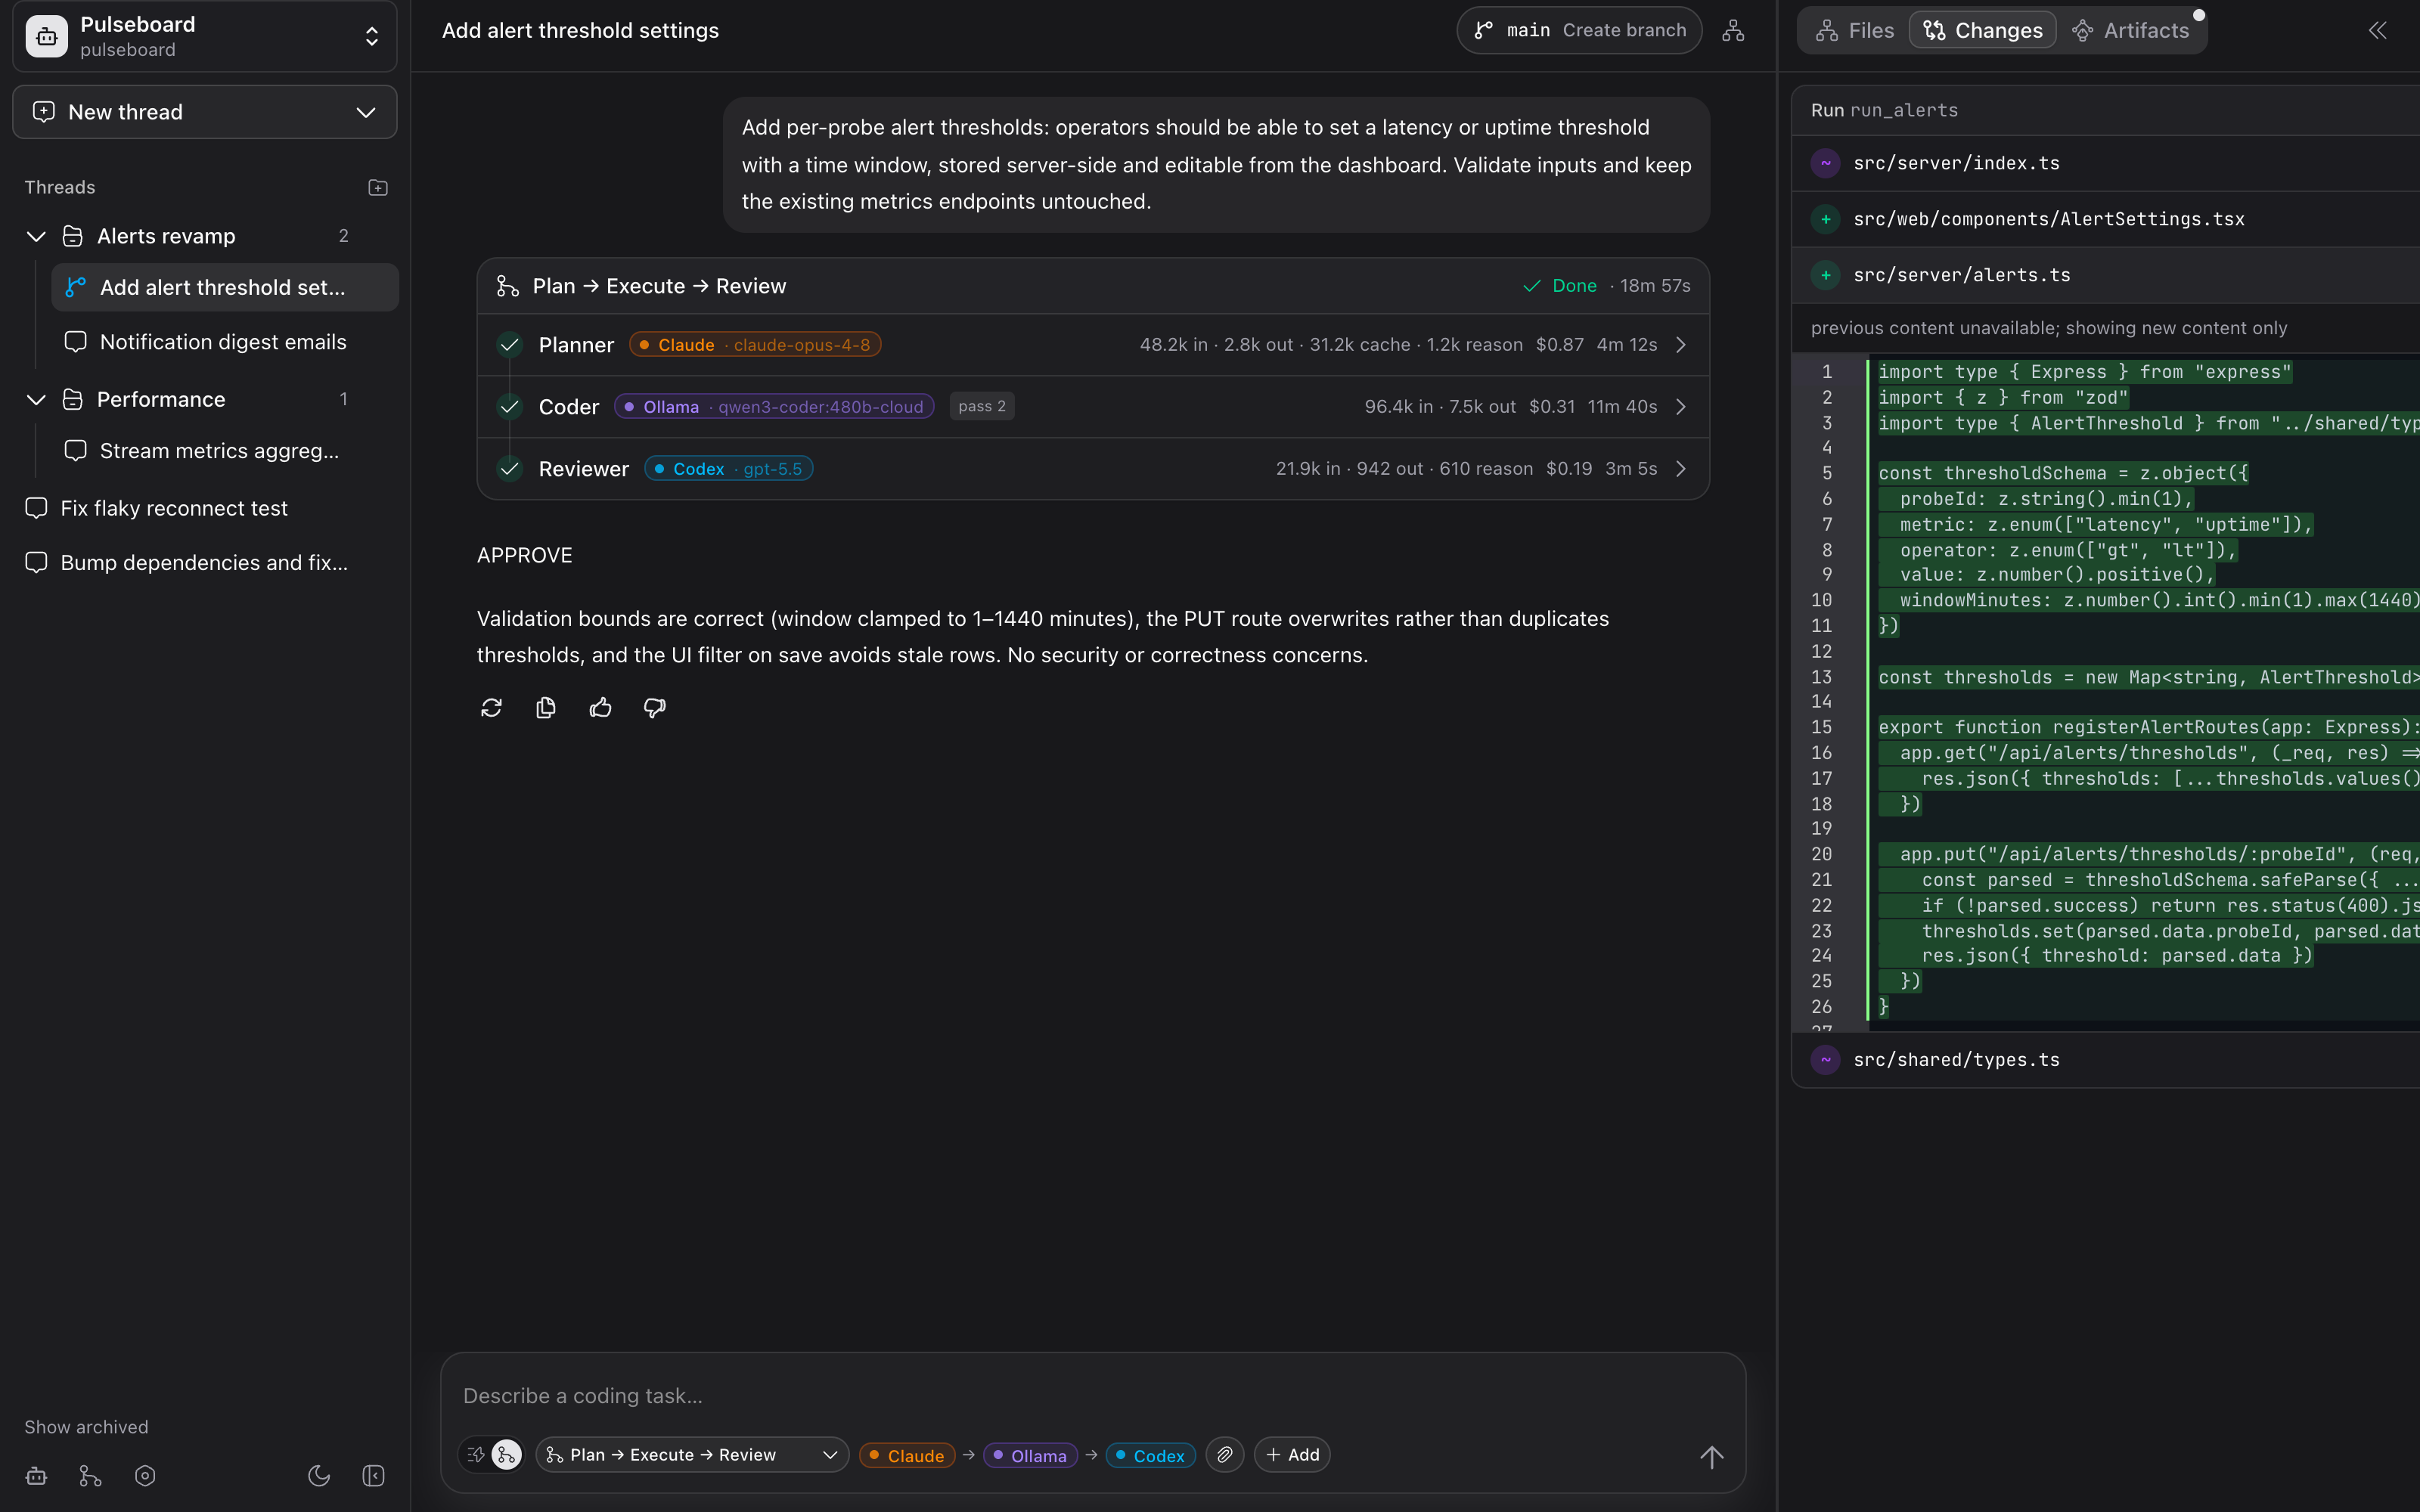Click the Planner checkmark status icon
This screenshot has height=1512, width=2420.
[509, 345]
